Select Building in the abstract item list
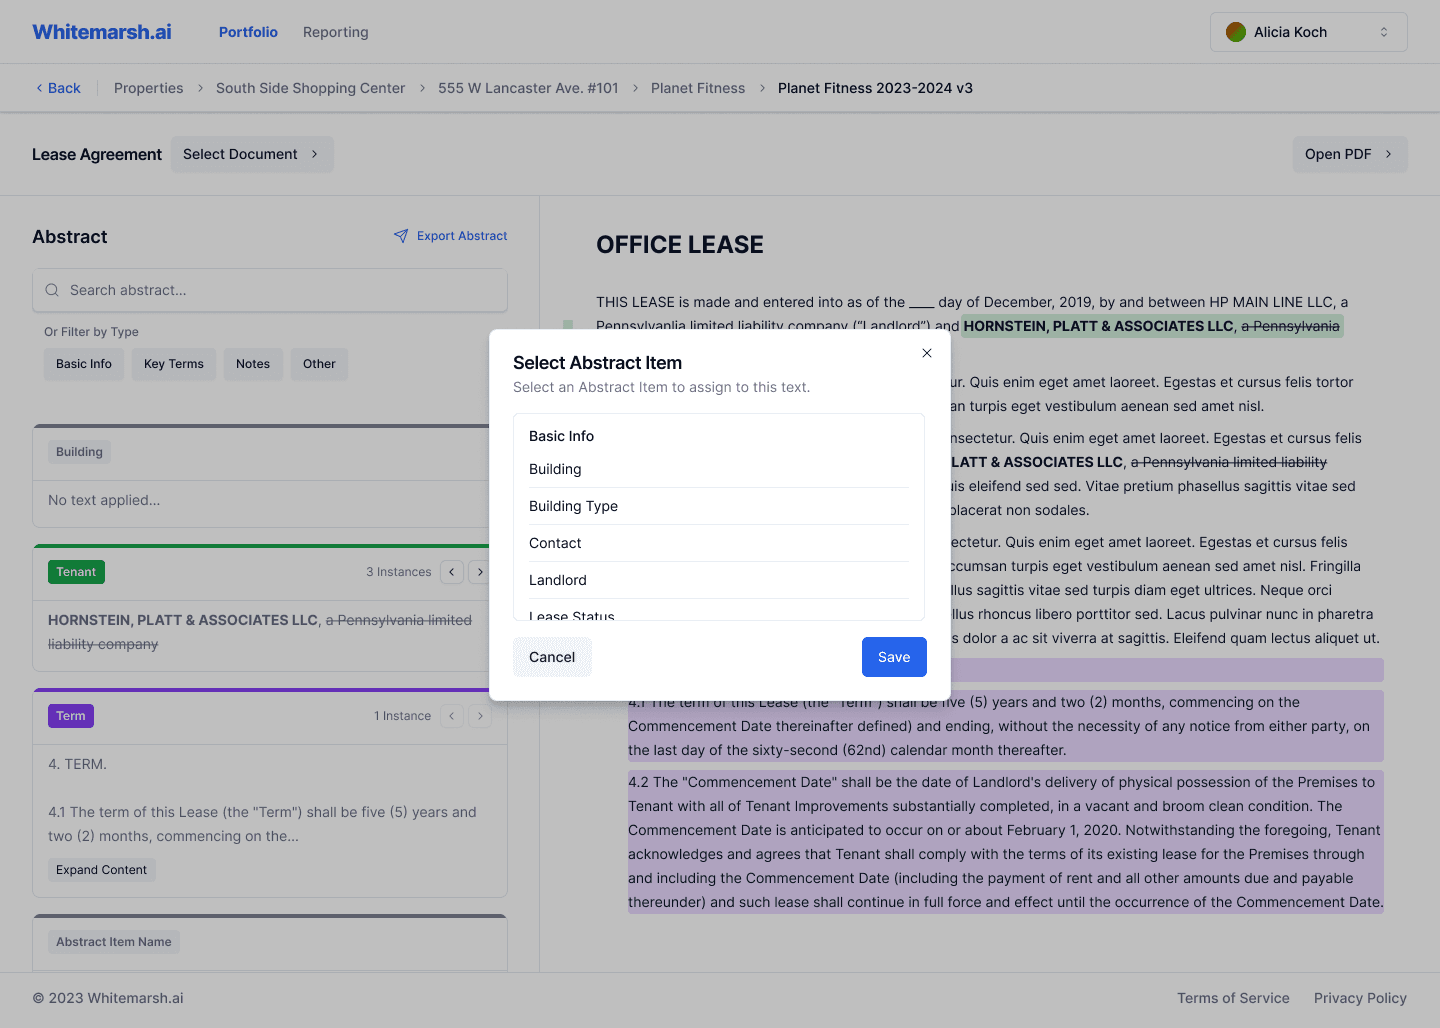1440x1028 pixels. click(718, 469)
